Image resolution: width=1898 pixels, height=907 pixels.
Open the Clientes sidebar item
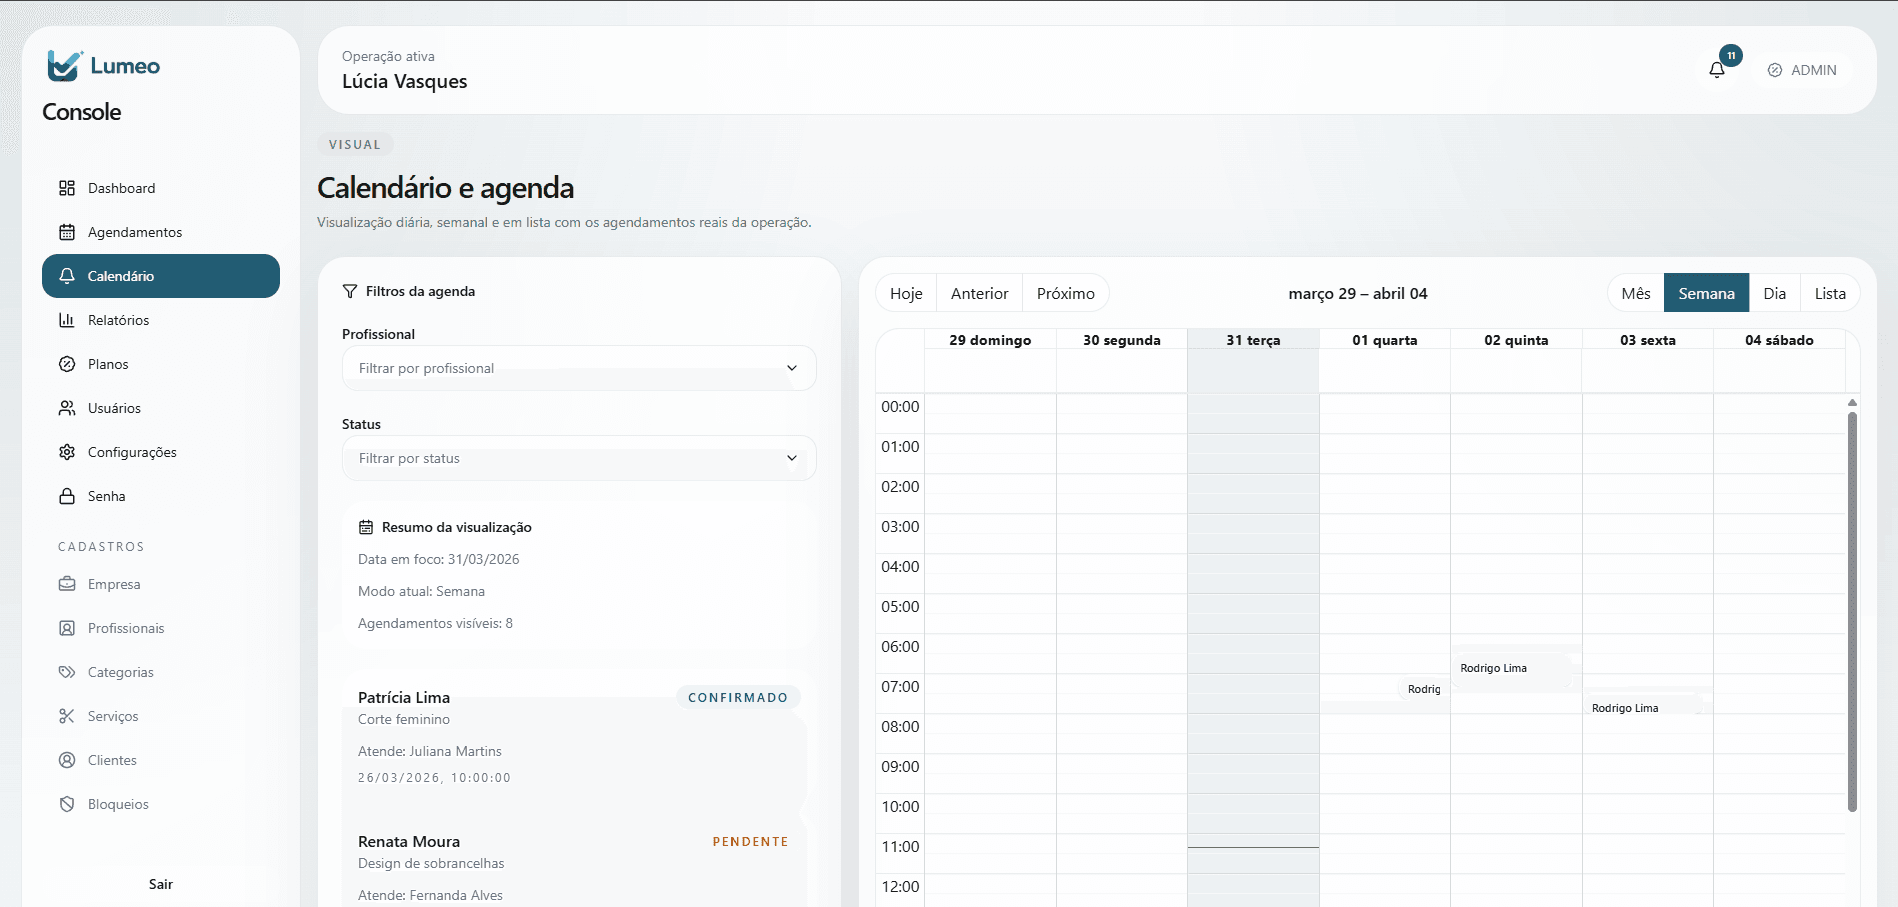[112, 760]
